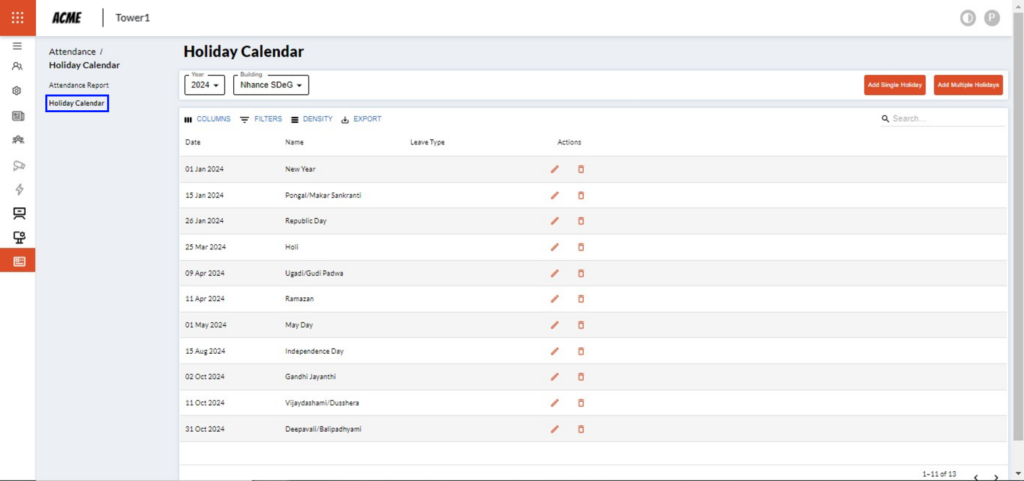Click the Add Multiple Holidays button

pyautogui.click(x=968, y=85)
